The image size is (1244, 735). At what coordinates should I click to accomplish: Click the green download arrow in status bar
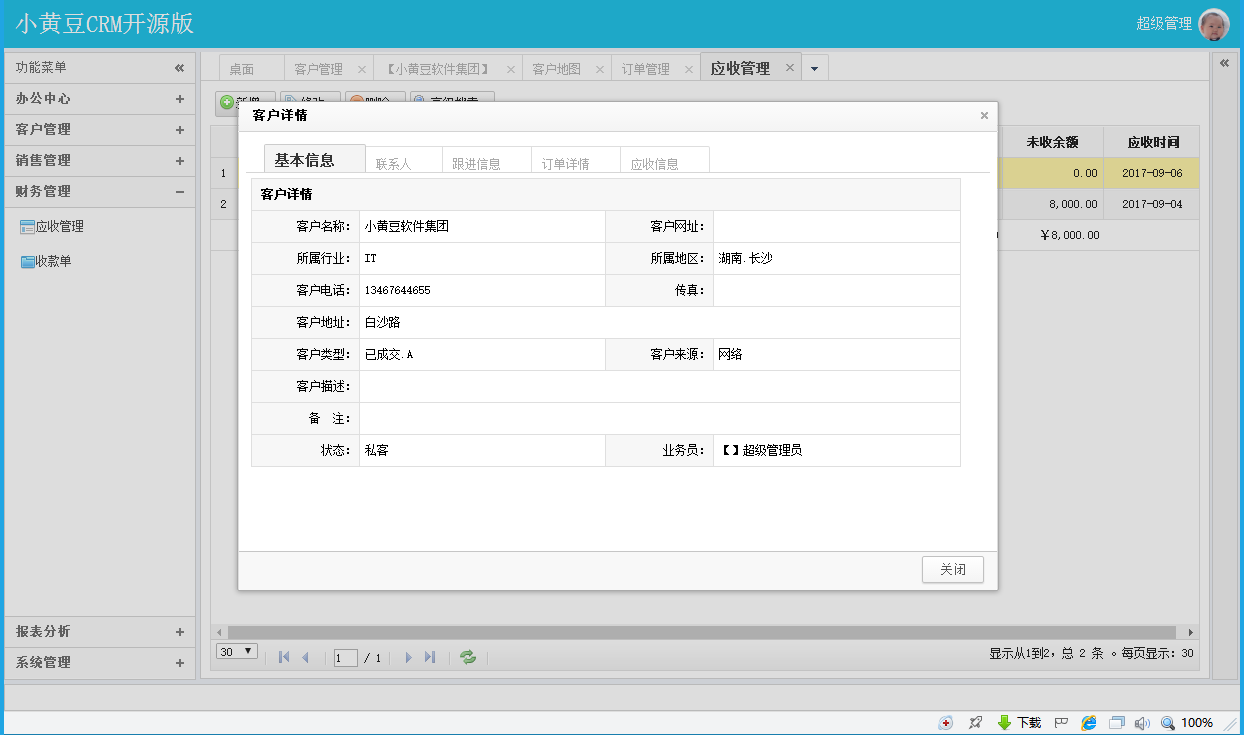pyautogui.click(x=1005, y=722)
